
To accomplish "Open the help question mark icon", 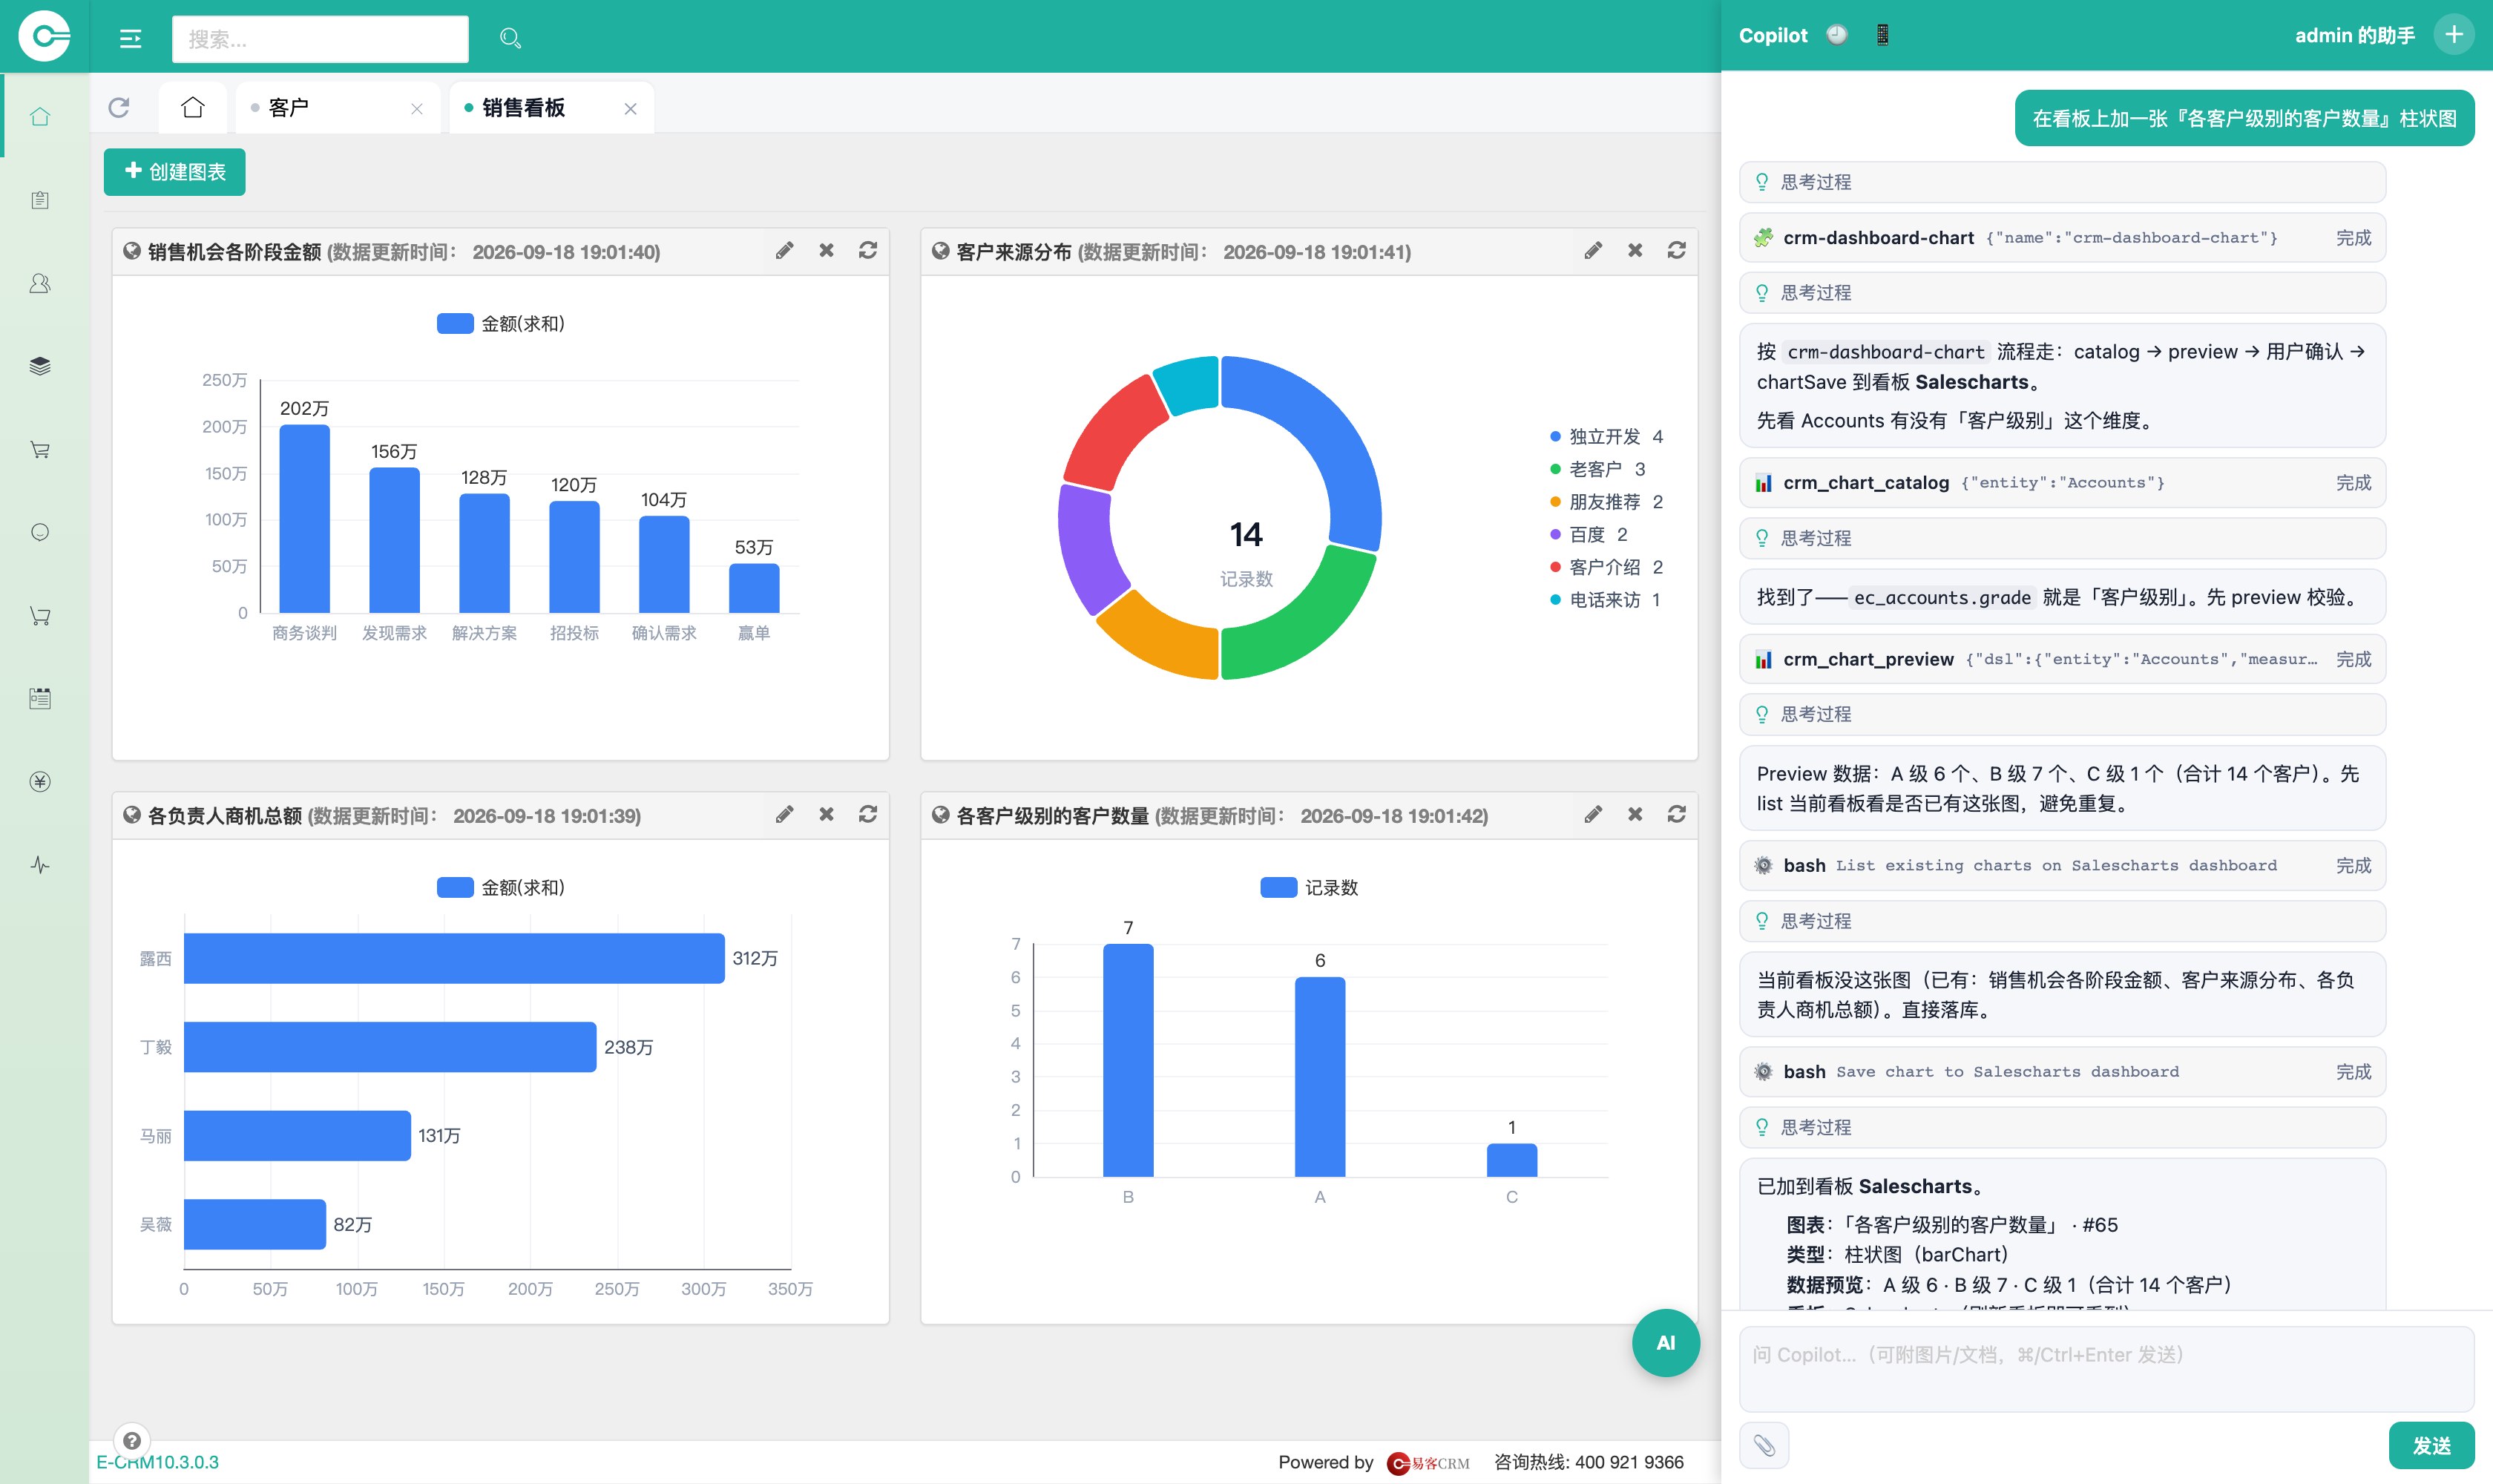I will click(132, 1441).
